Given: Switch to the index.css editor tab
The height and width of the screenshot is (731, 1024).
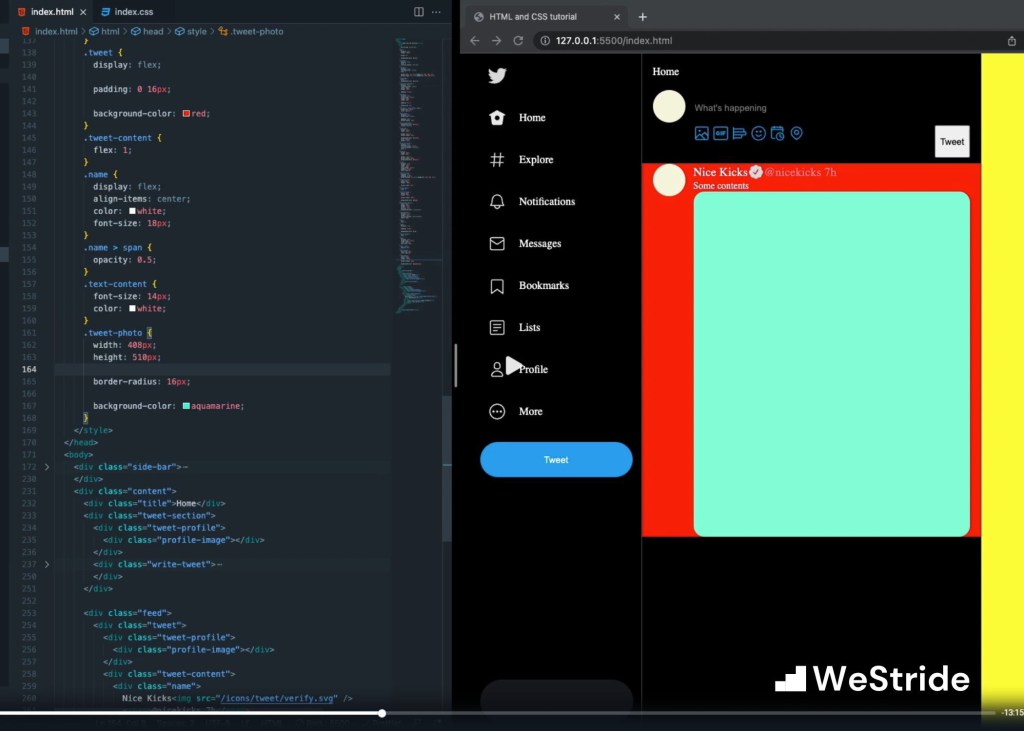Looking at the screenshot, I should coord(131,12).
